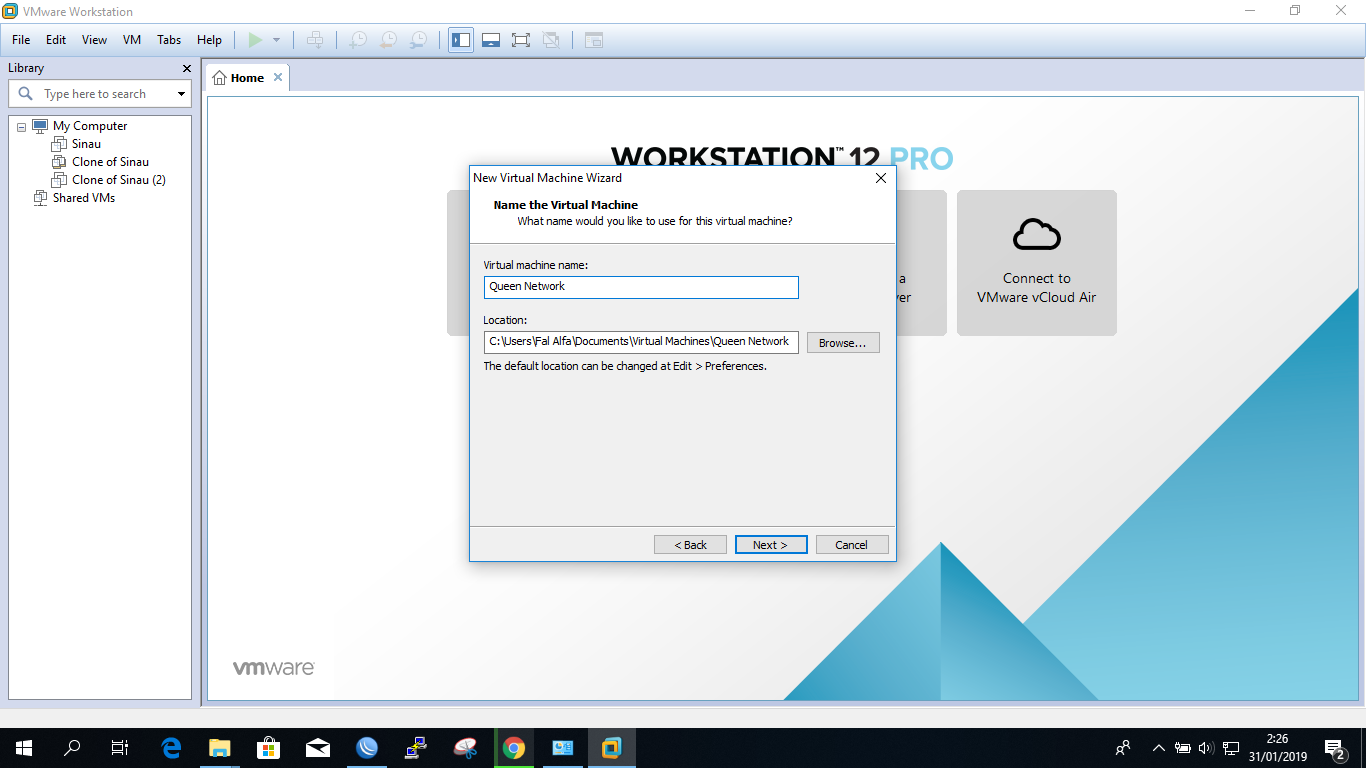The image size is (1366, 768).
Task: Open the Action Center notifications icon
Action: point(1335,748)
